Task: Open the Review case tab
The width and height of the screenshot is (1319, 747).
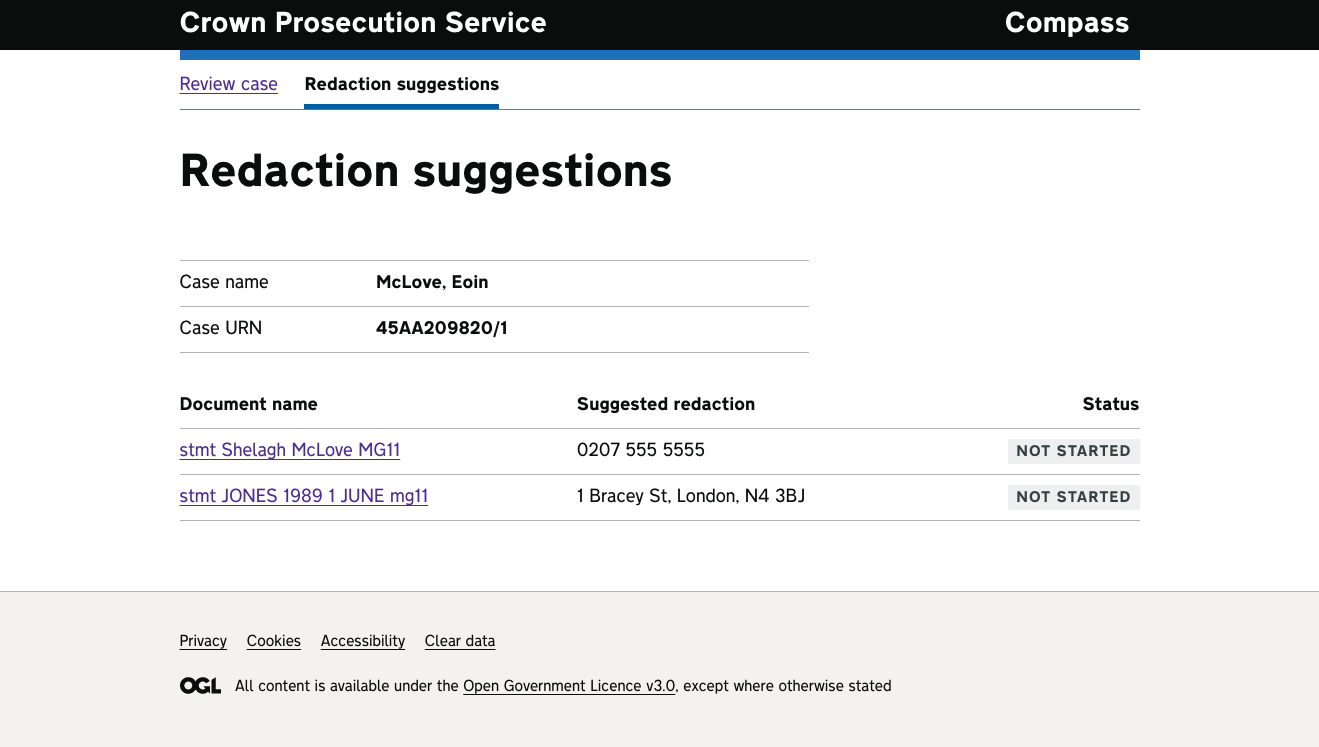Action: [228, 84]
